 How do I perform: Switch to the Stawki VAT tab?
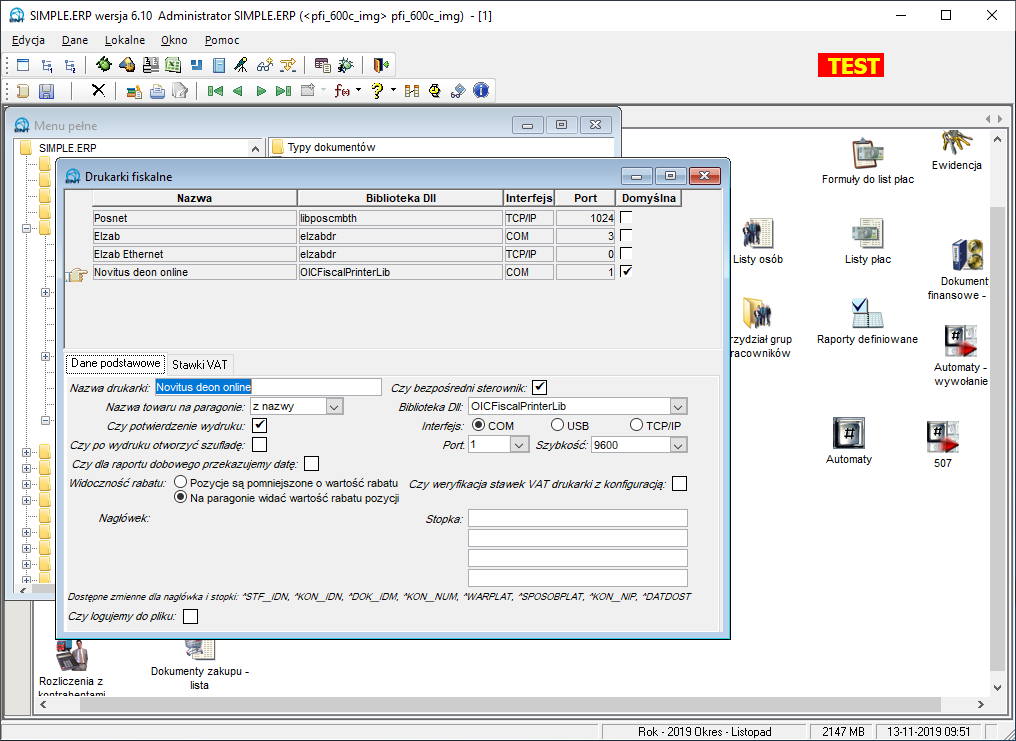click(200, 365)
